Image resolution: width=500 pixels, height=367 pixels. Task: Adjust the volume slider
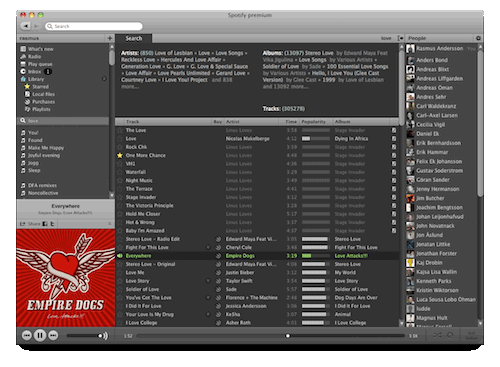(84, 336)
